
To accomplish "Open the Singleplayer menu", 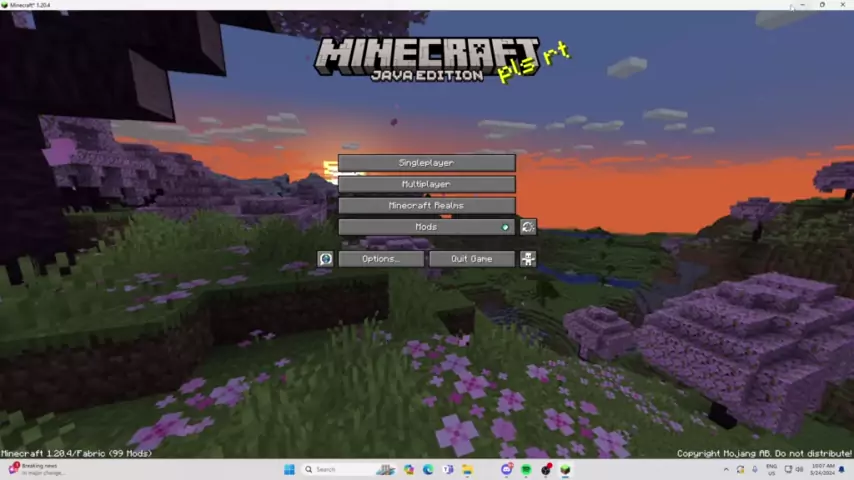I will pyautogui.click(x=426, y=163).
